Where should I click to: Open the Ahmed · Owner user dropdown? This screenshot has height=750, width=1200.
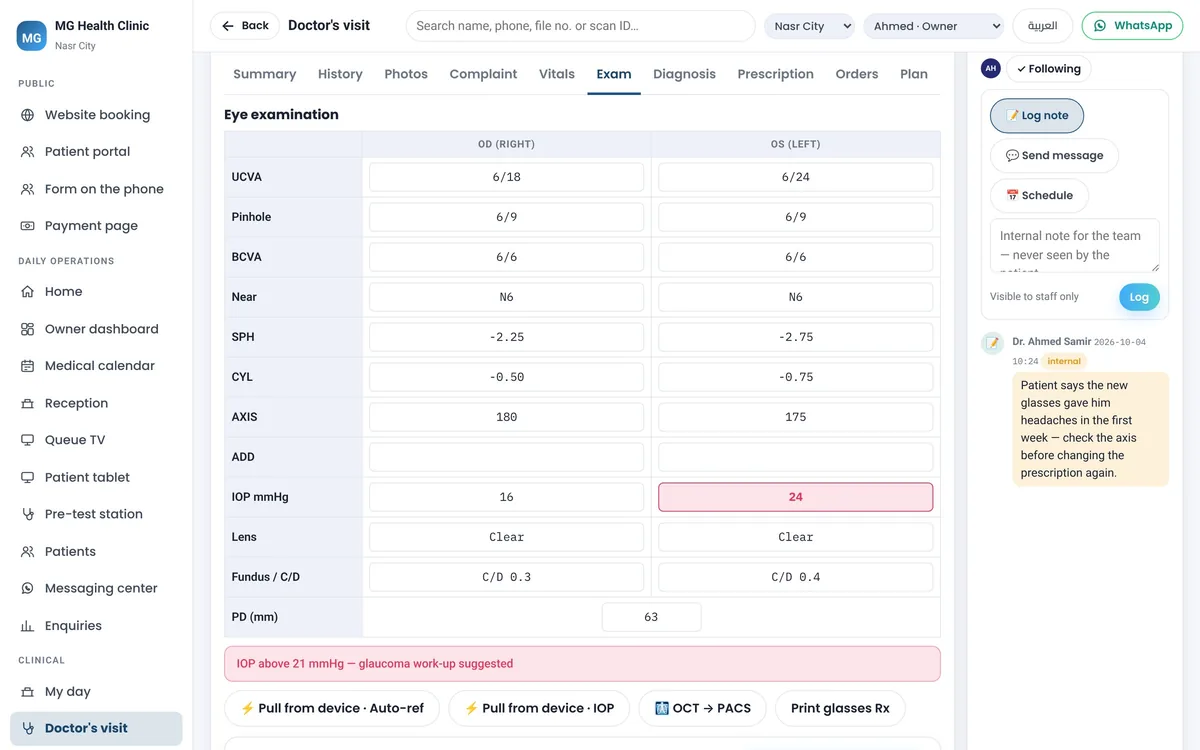[933, 26]
